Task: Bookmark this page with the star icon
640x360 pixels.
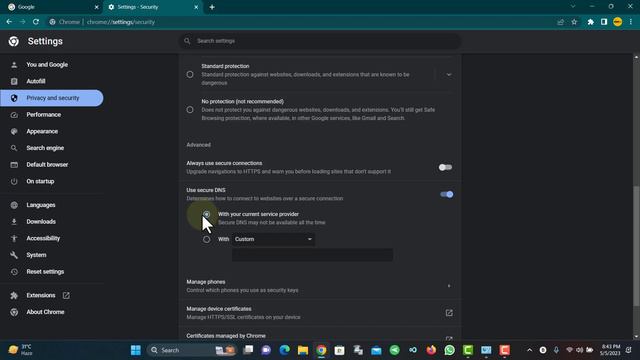Action: (574, 22)
